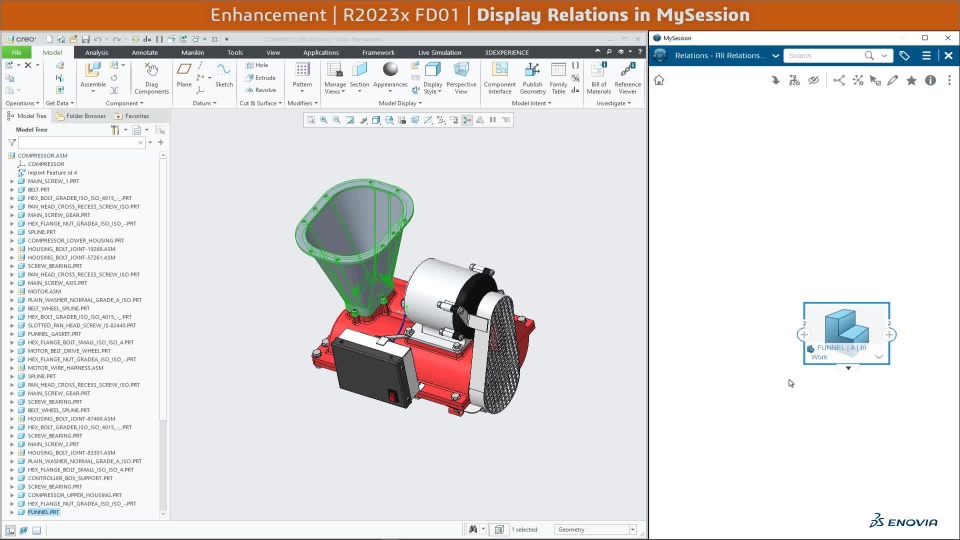Select the Drag Components tool
960x540 pixels.
tap(151, 78)
